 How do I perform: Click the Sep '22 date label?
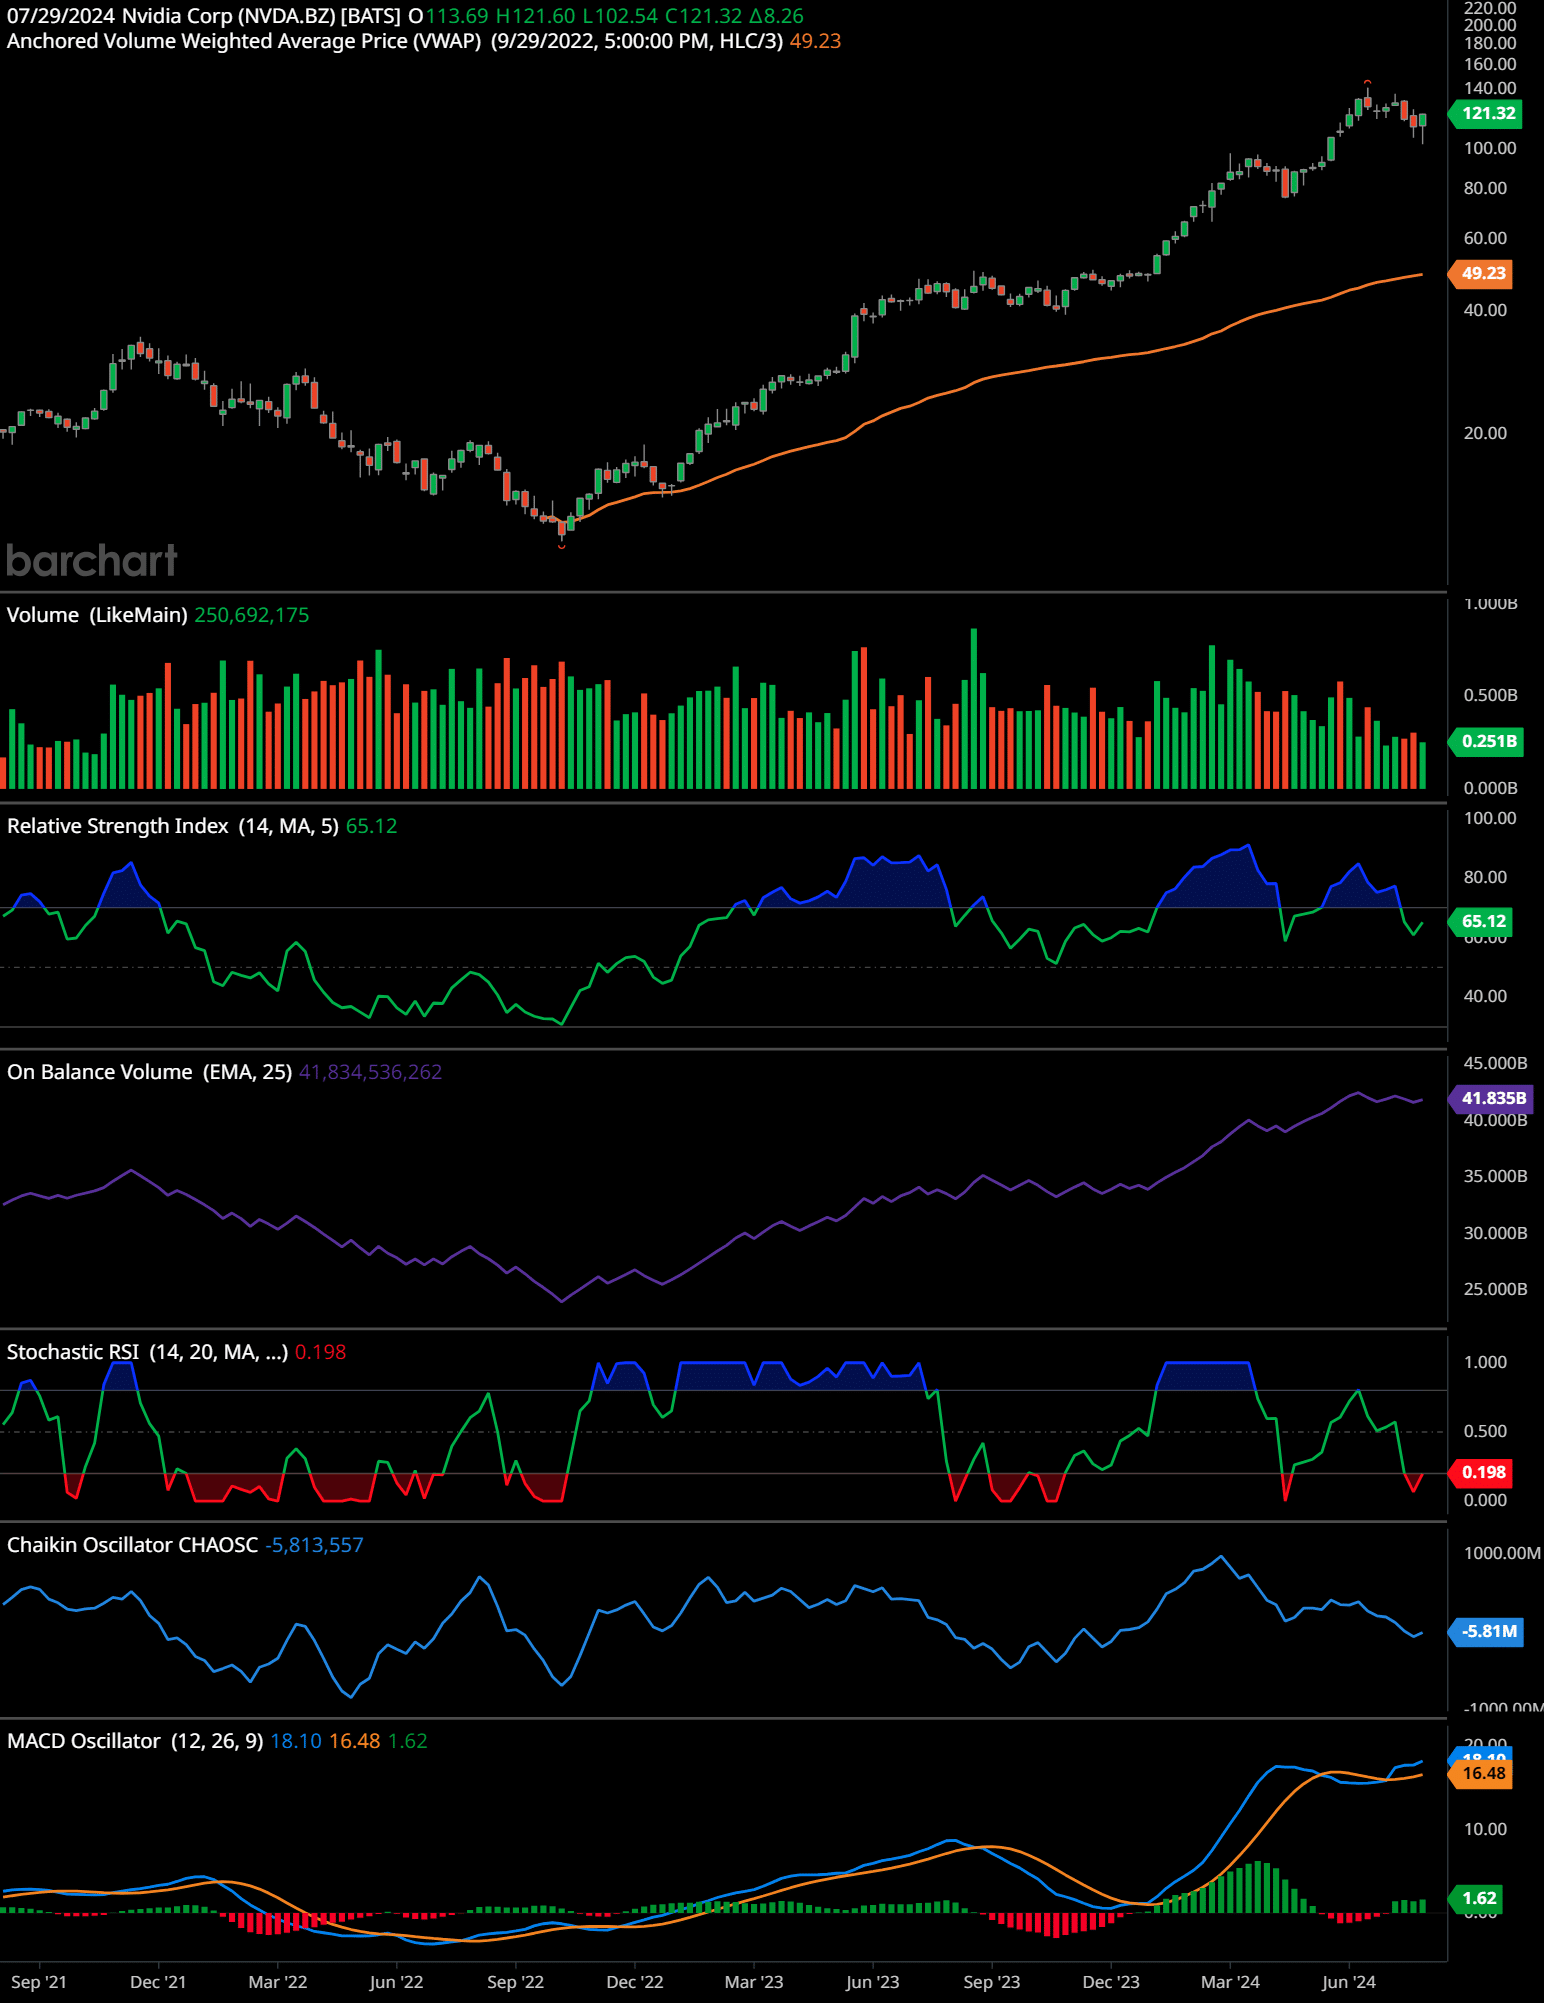pyautogui.click(x=516, y=1982)
